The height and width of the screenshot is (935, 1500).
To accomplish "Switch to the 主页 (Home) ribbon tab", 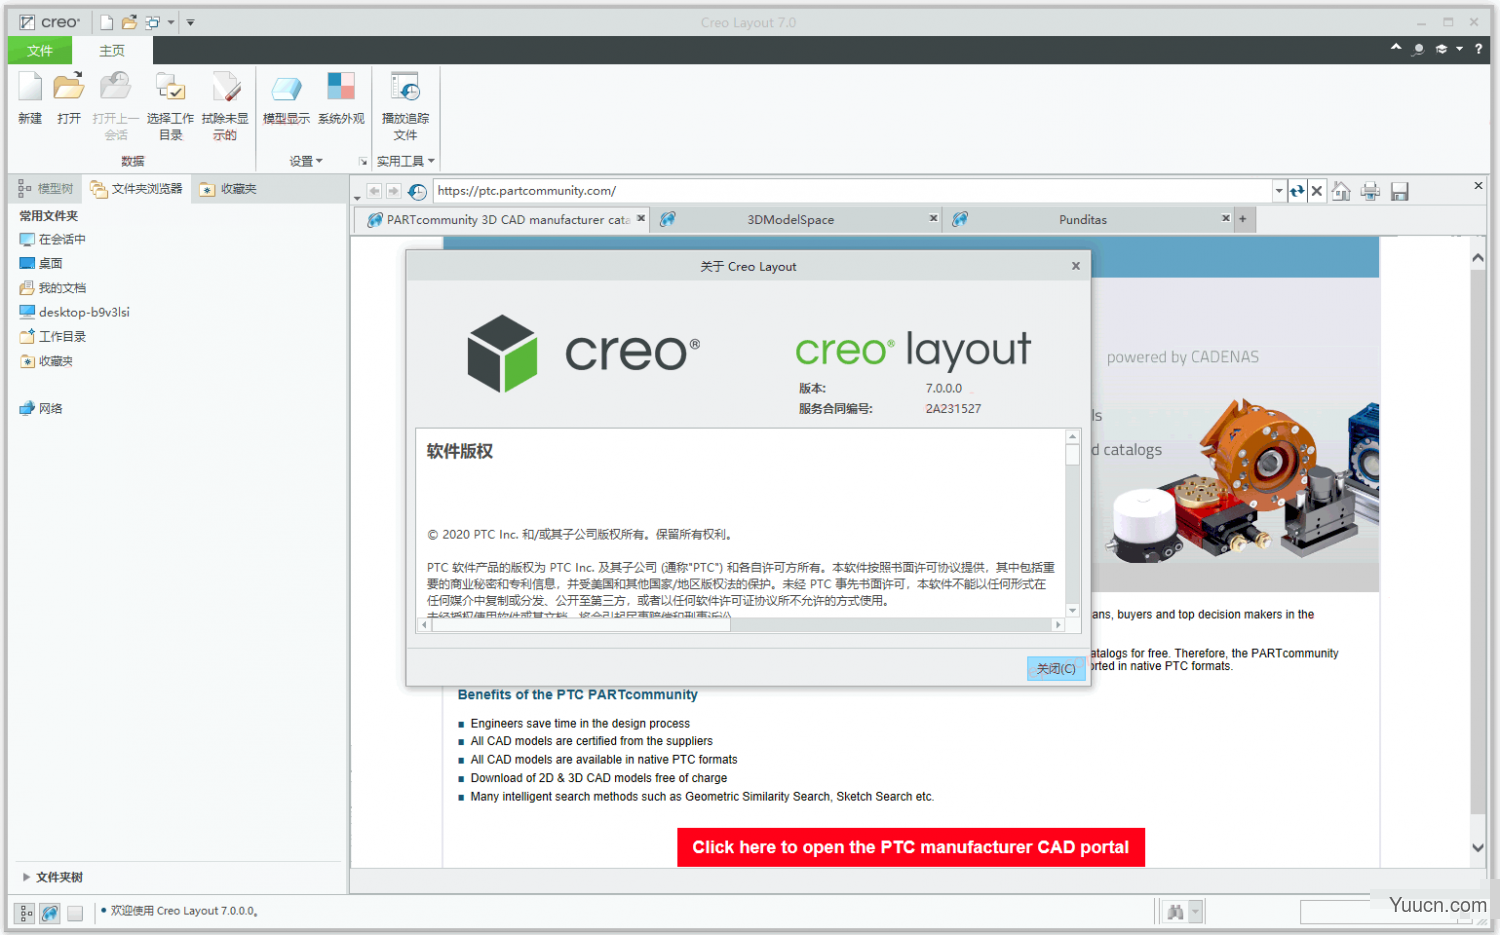I will [x=112, y=50].
